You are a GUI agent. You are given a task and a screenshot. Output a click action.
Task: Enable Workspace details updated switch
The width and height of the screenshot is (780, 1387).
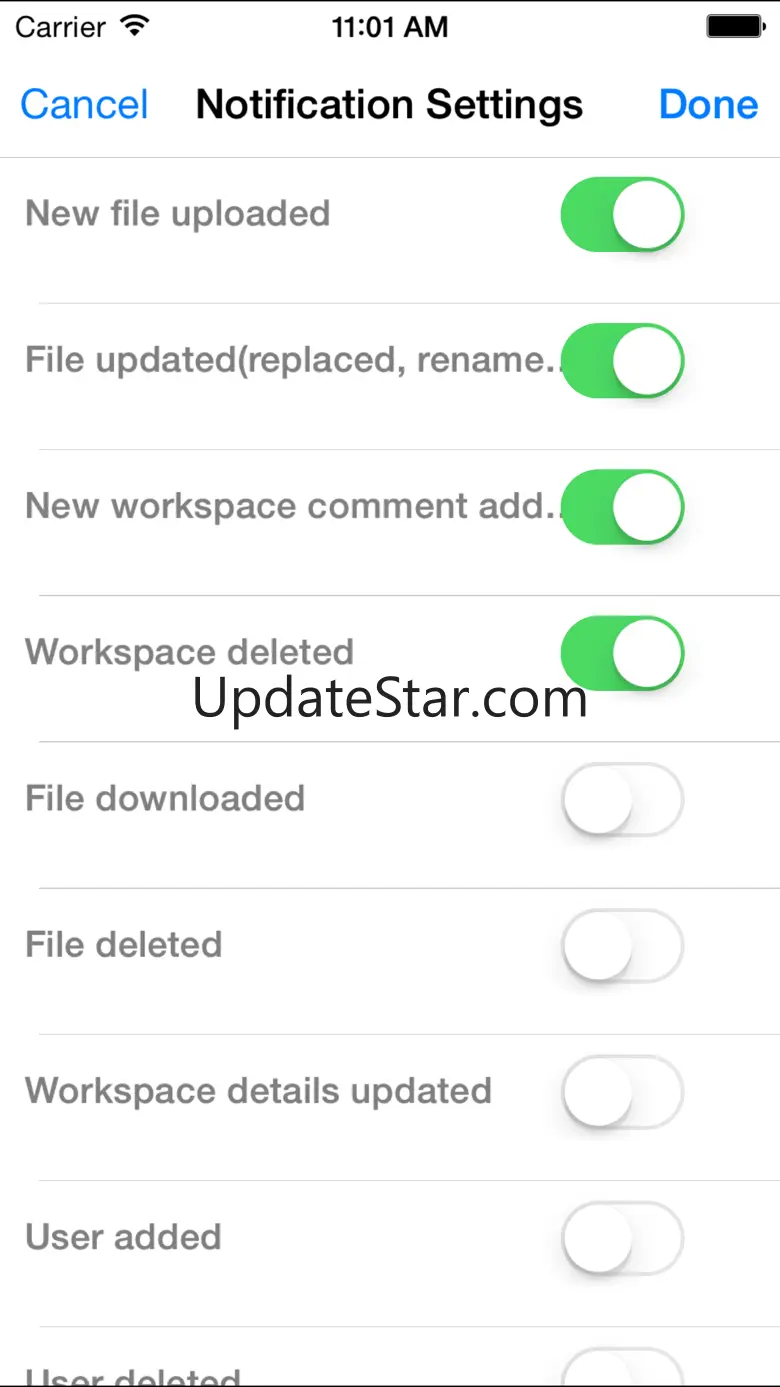click(x=622, y=1091)
